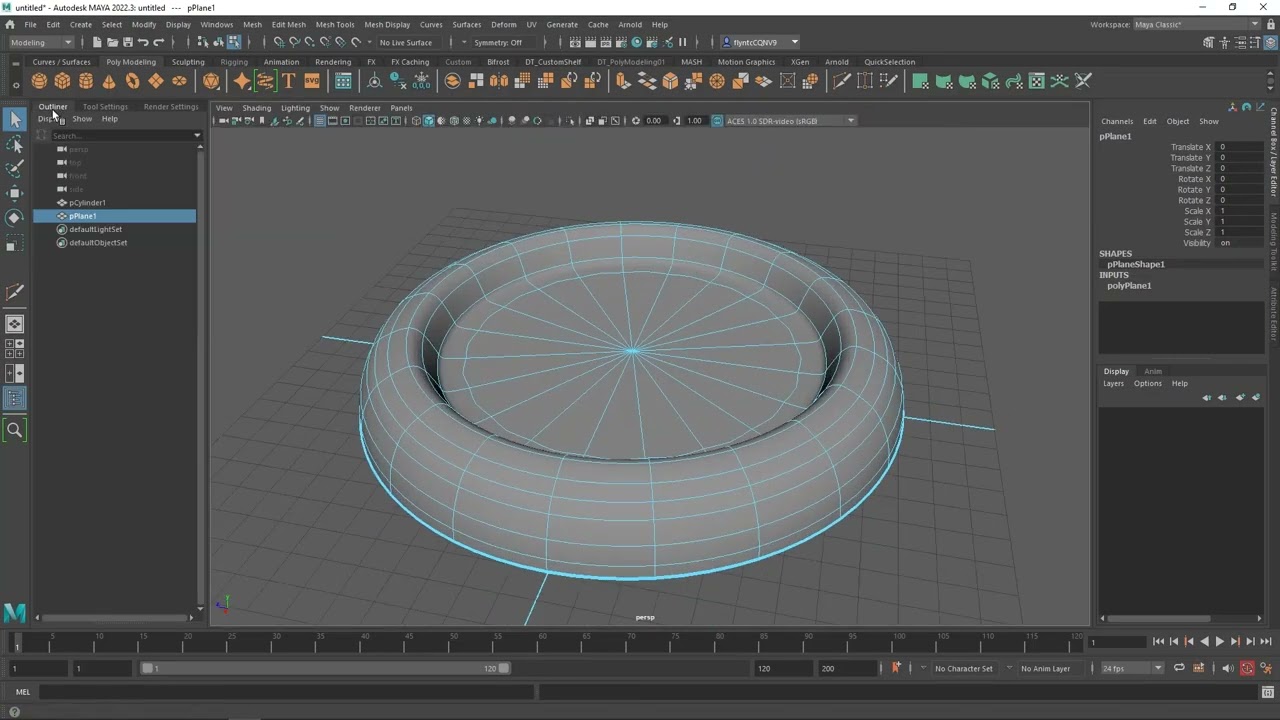Click the sculpt brush icon in left toolbox
The height and width of the screenshot is (720, 1280).
(15, 293)
